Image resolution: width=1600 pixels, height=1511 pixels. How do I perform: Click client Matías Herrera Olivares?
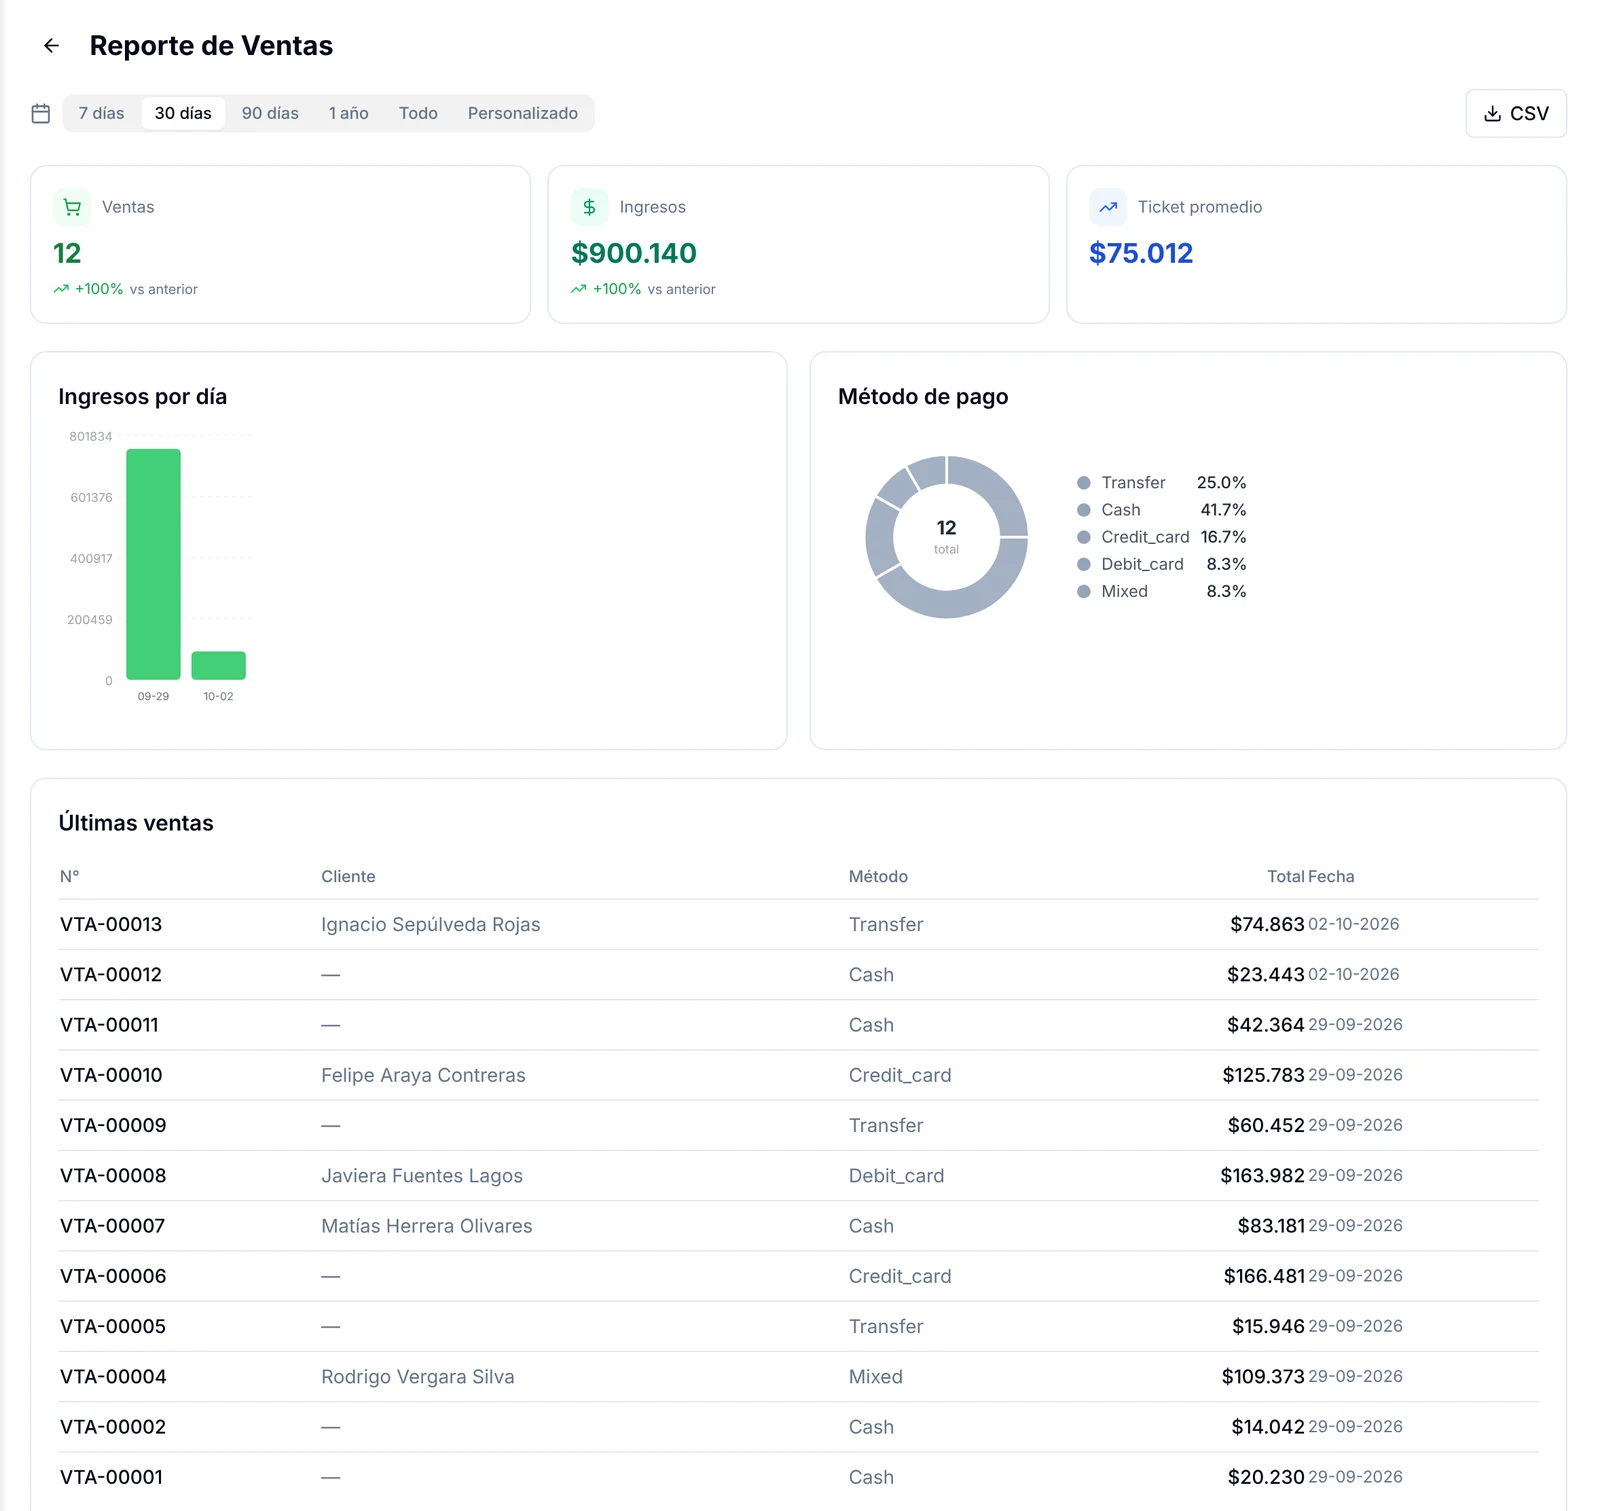click(427, 1226)
